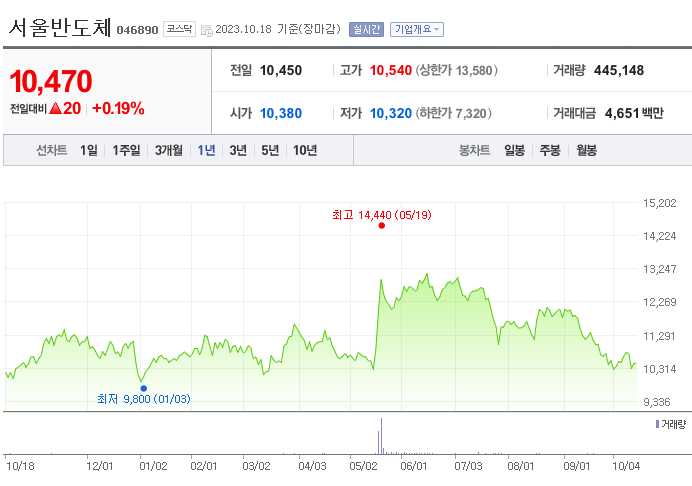692x486 pixels.
Task: Click the 고가 value 10,540
Action: [391, 70]
